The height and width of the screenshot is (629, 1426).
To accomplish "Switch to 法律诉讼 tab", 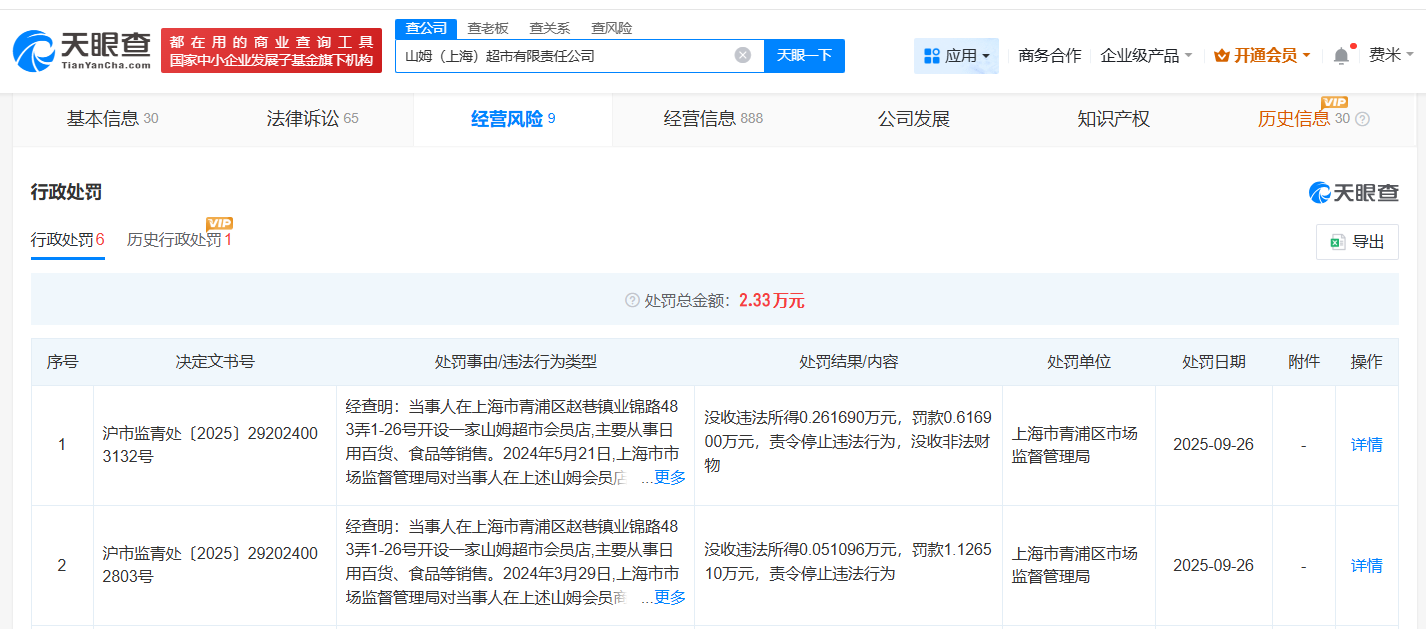I will pyautogui.click(x=312, y=119).
